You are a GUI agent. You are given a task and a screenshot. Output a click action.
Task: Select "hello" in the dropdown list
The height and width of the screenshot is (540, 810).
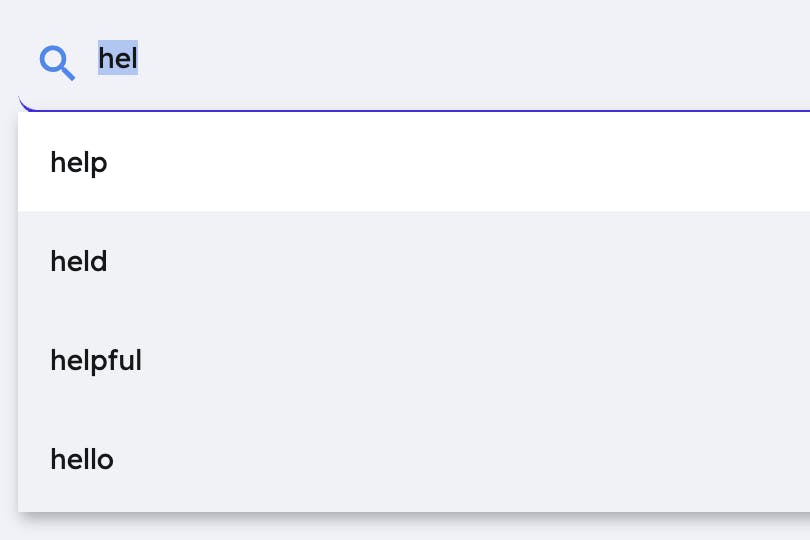[414, 459]
